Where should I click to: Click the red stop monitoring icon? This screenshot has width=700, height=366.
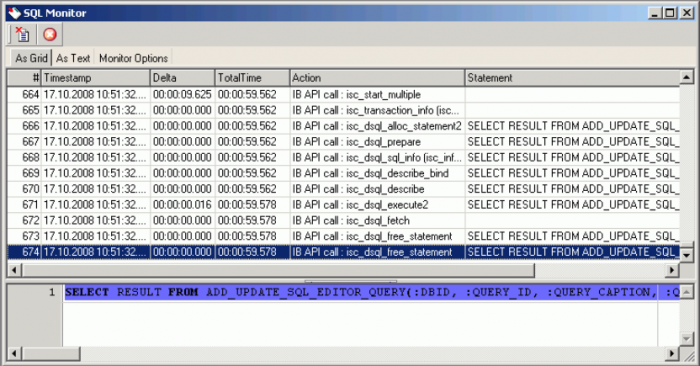point(50,34)
